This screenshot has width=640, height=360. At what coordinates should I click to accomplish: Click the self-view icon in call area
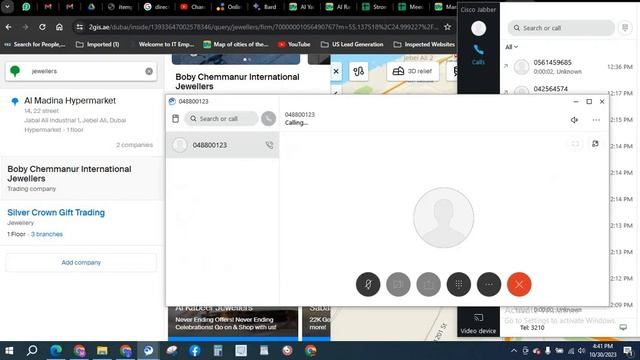pyautogui.click(x=595, y=144)
